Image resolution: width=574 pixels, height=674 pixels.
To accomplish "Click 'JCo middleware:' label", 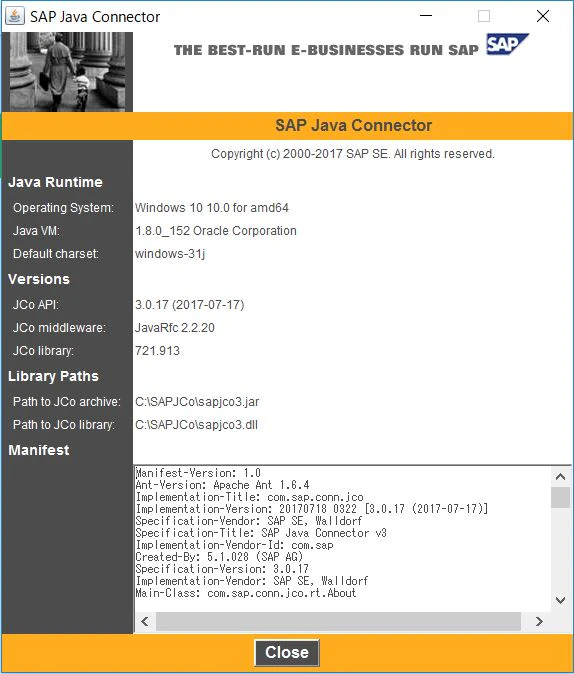I will pyautogui.click(x=59, y=328).
